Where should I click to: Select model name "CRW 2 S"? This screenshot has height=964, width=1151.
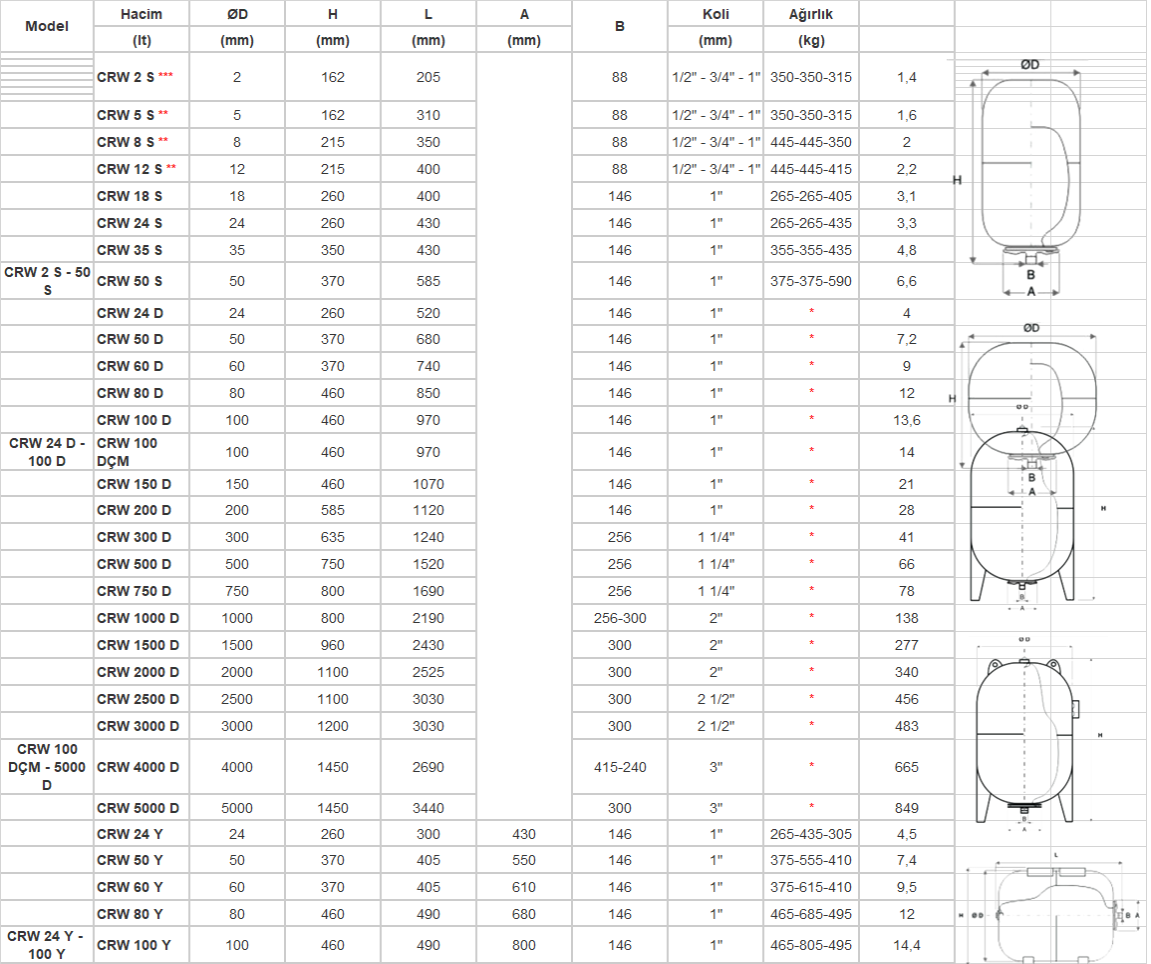(x=126, y=77)
